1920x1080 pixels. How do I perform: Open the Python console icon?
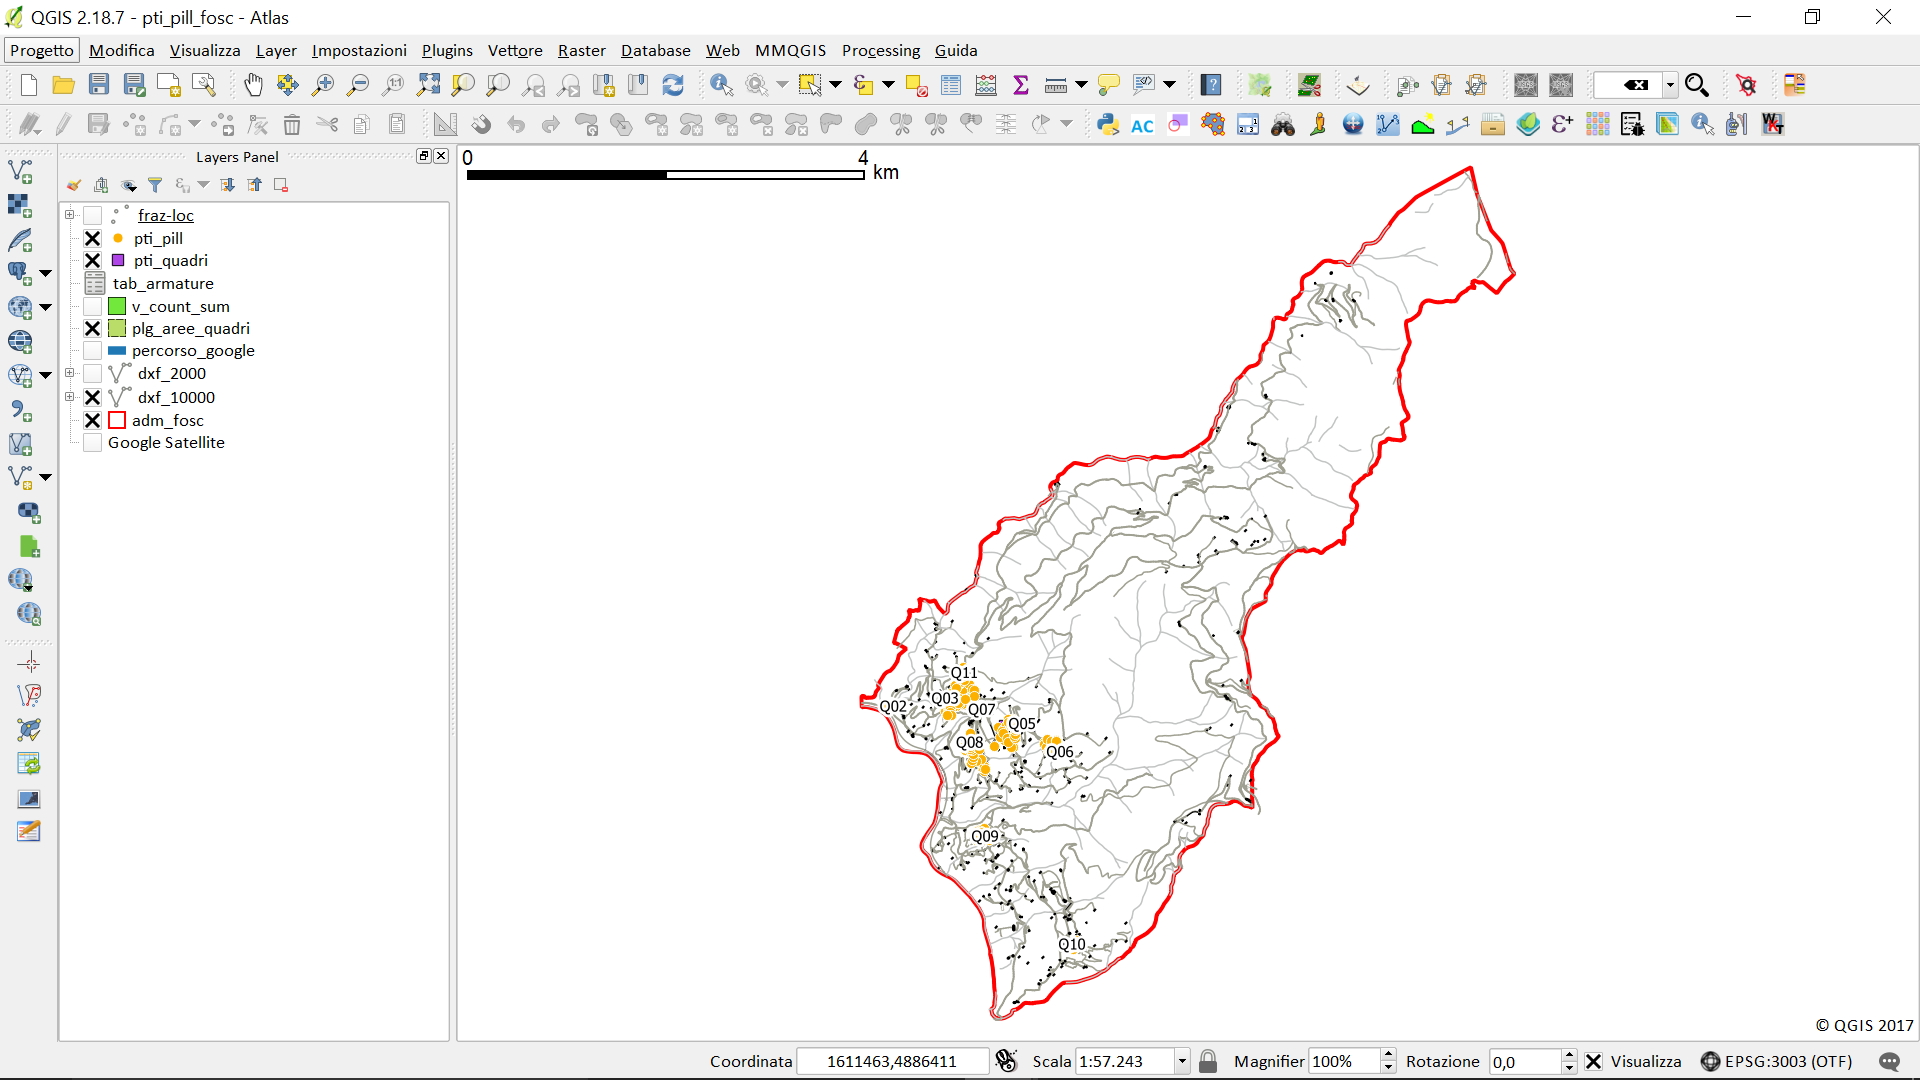point(1107,124)
